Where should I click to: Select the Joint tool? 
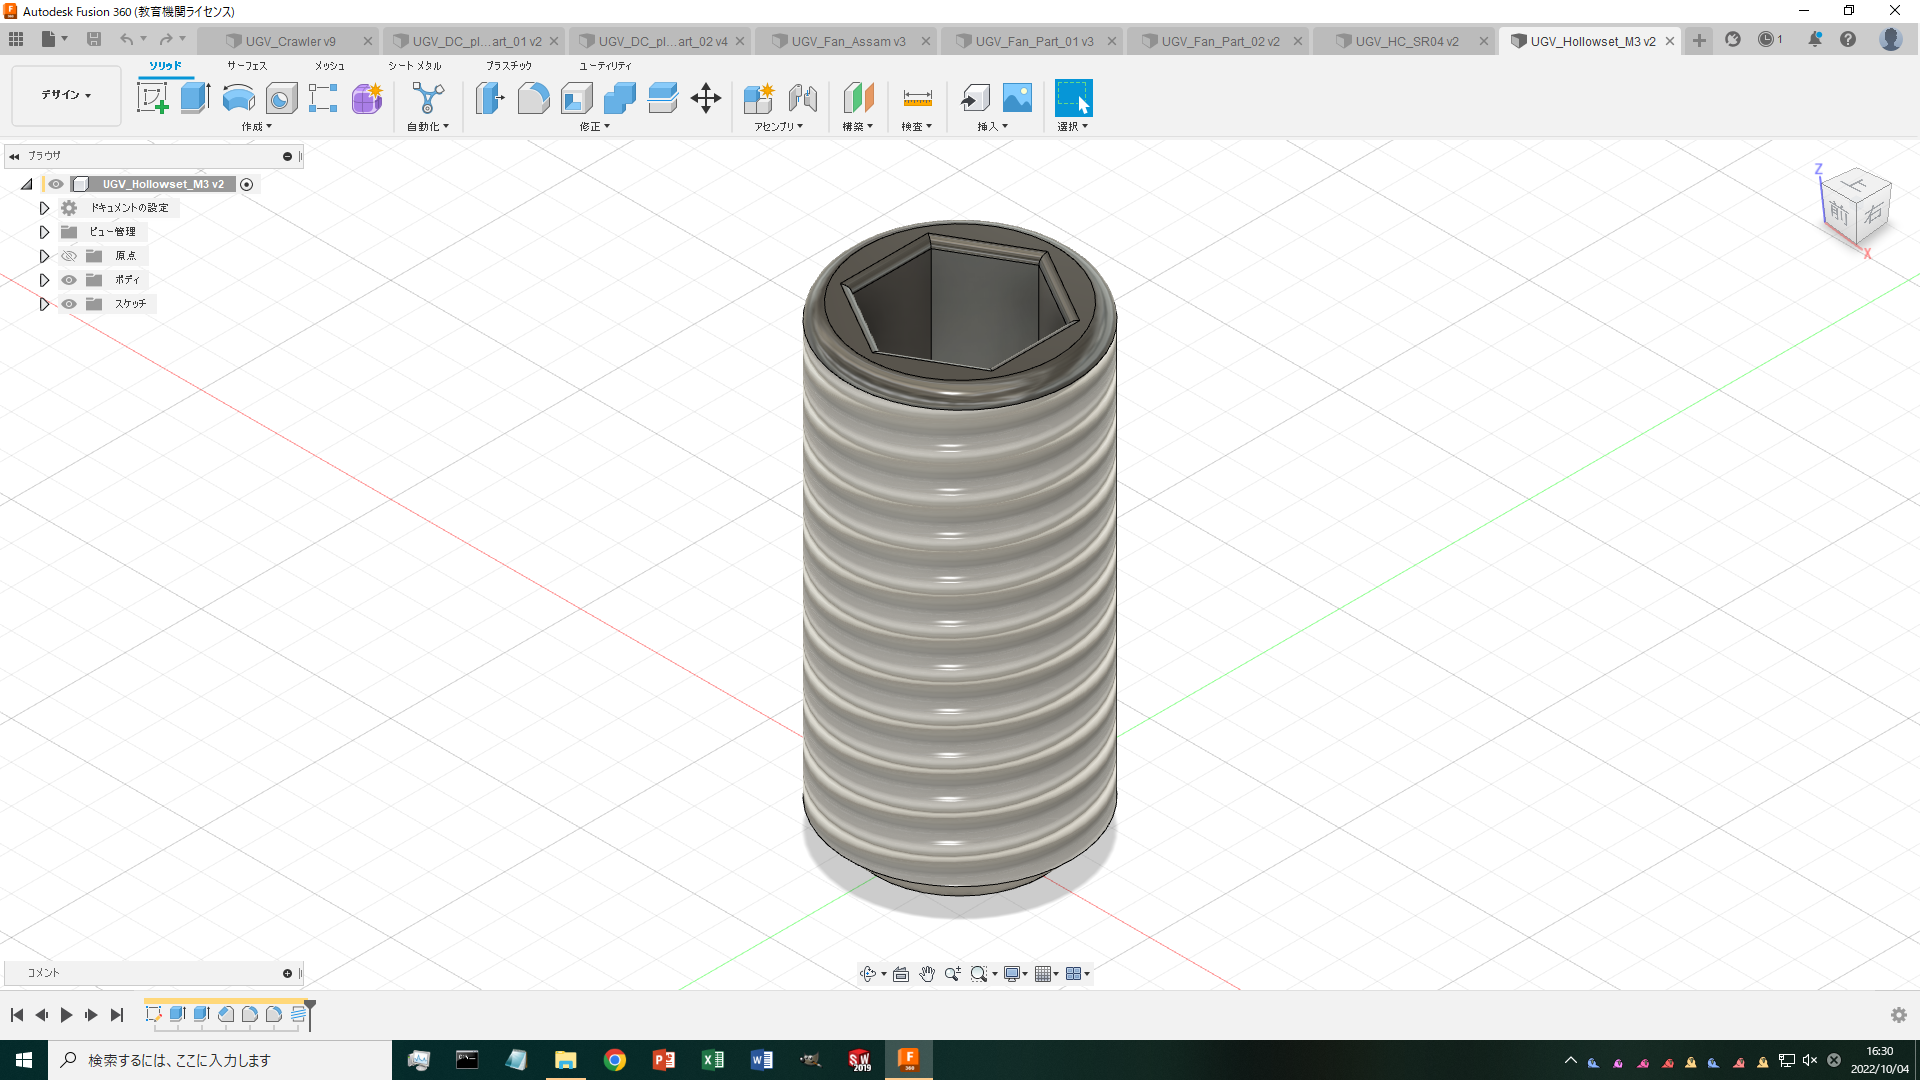click(802, 98)
